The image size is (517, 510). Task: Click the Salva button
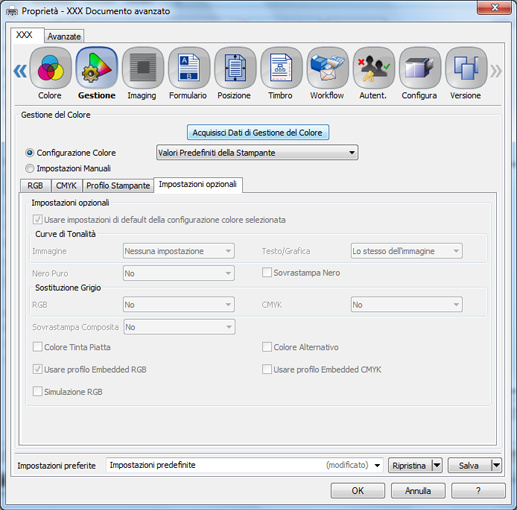[469, 465]
